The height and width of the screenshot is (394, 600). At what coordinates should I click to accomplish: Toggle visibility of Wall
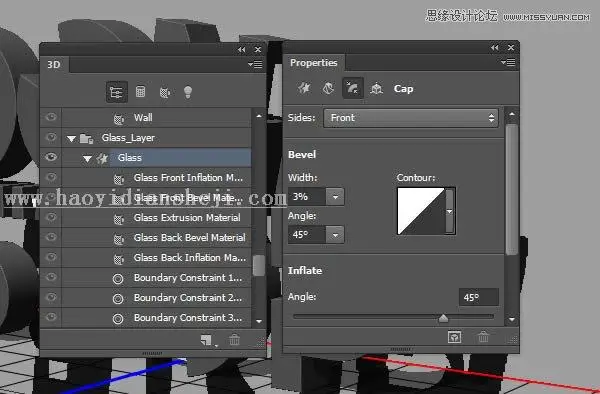tap(51, 117)
